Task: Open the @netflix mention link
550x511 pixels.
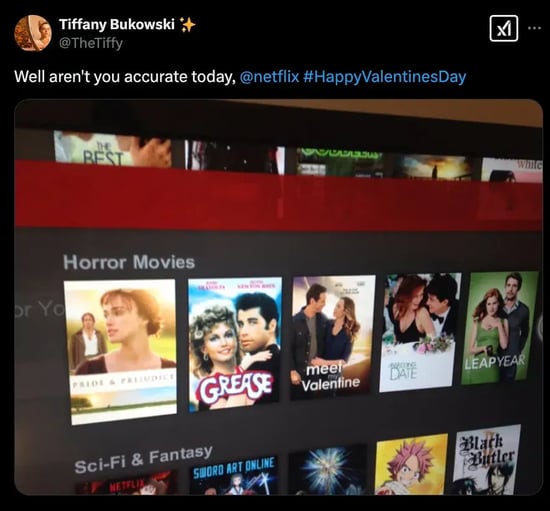Action: point(269,76)
